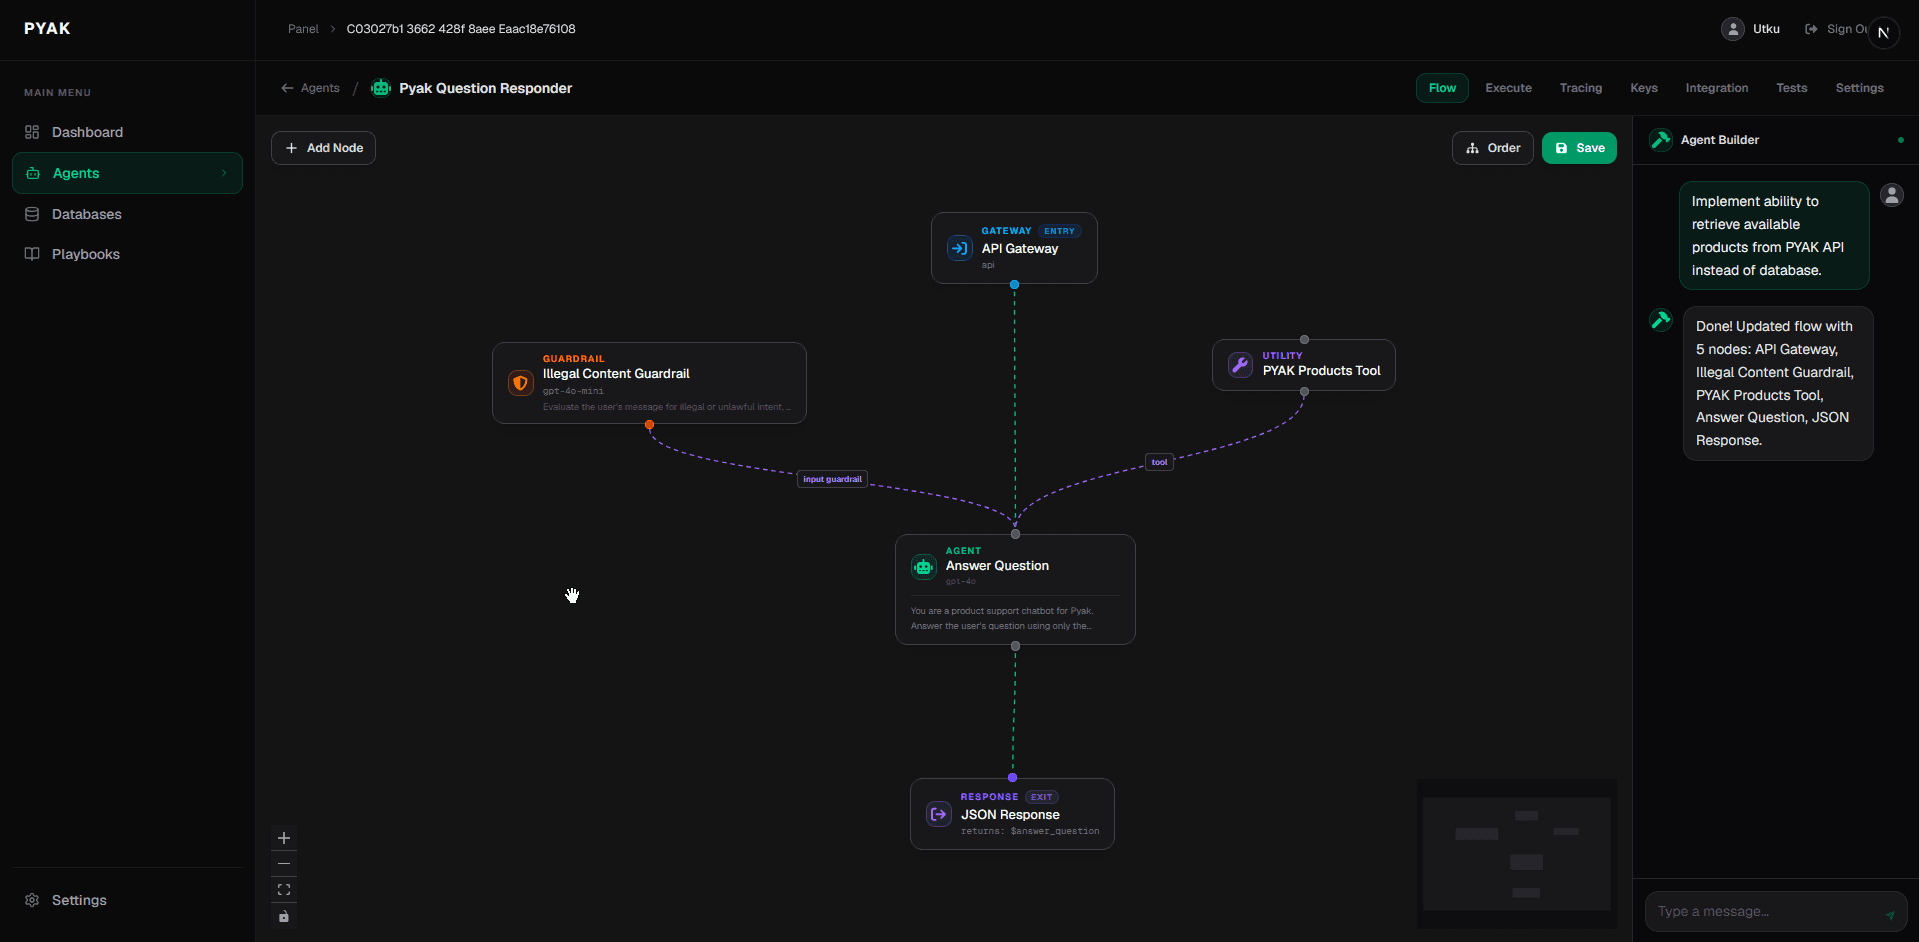Click the PYAK logo

coord(47,28)
